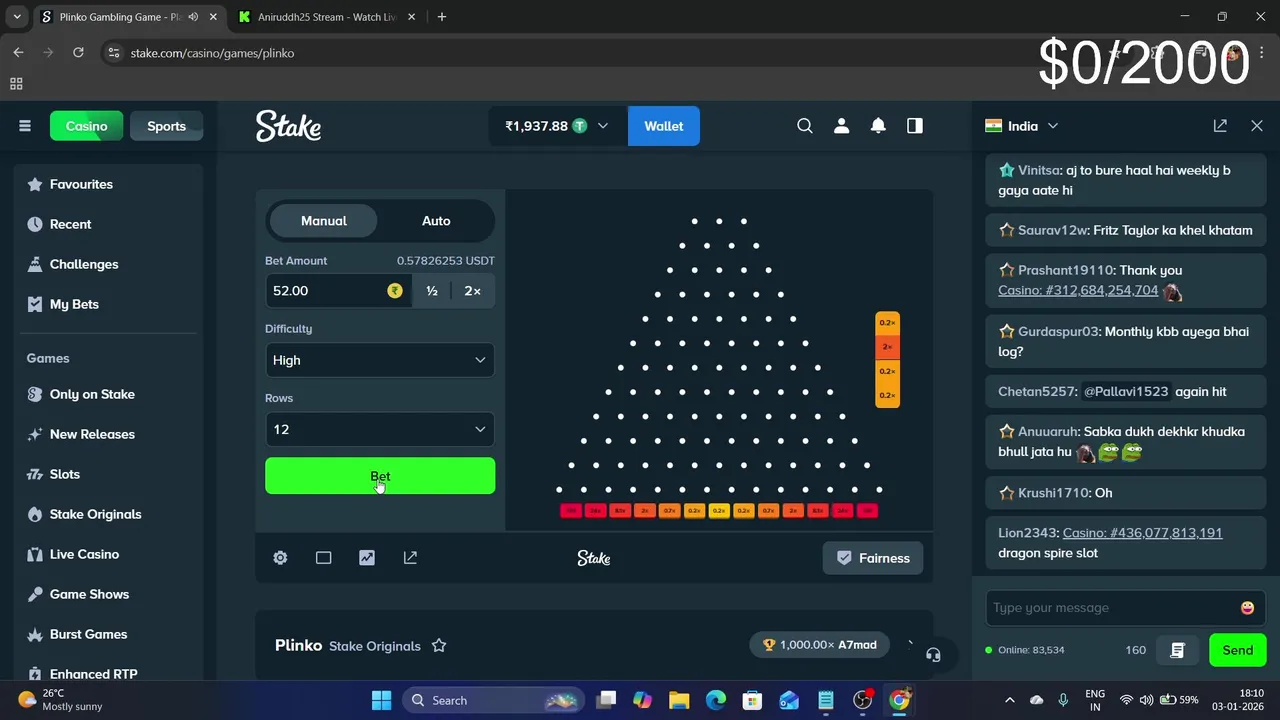The image size is (1280, 720).
Task: Select Manual betting mode
Action: pyautogui.click(x=323, y=221)
